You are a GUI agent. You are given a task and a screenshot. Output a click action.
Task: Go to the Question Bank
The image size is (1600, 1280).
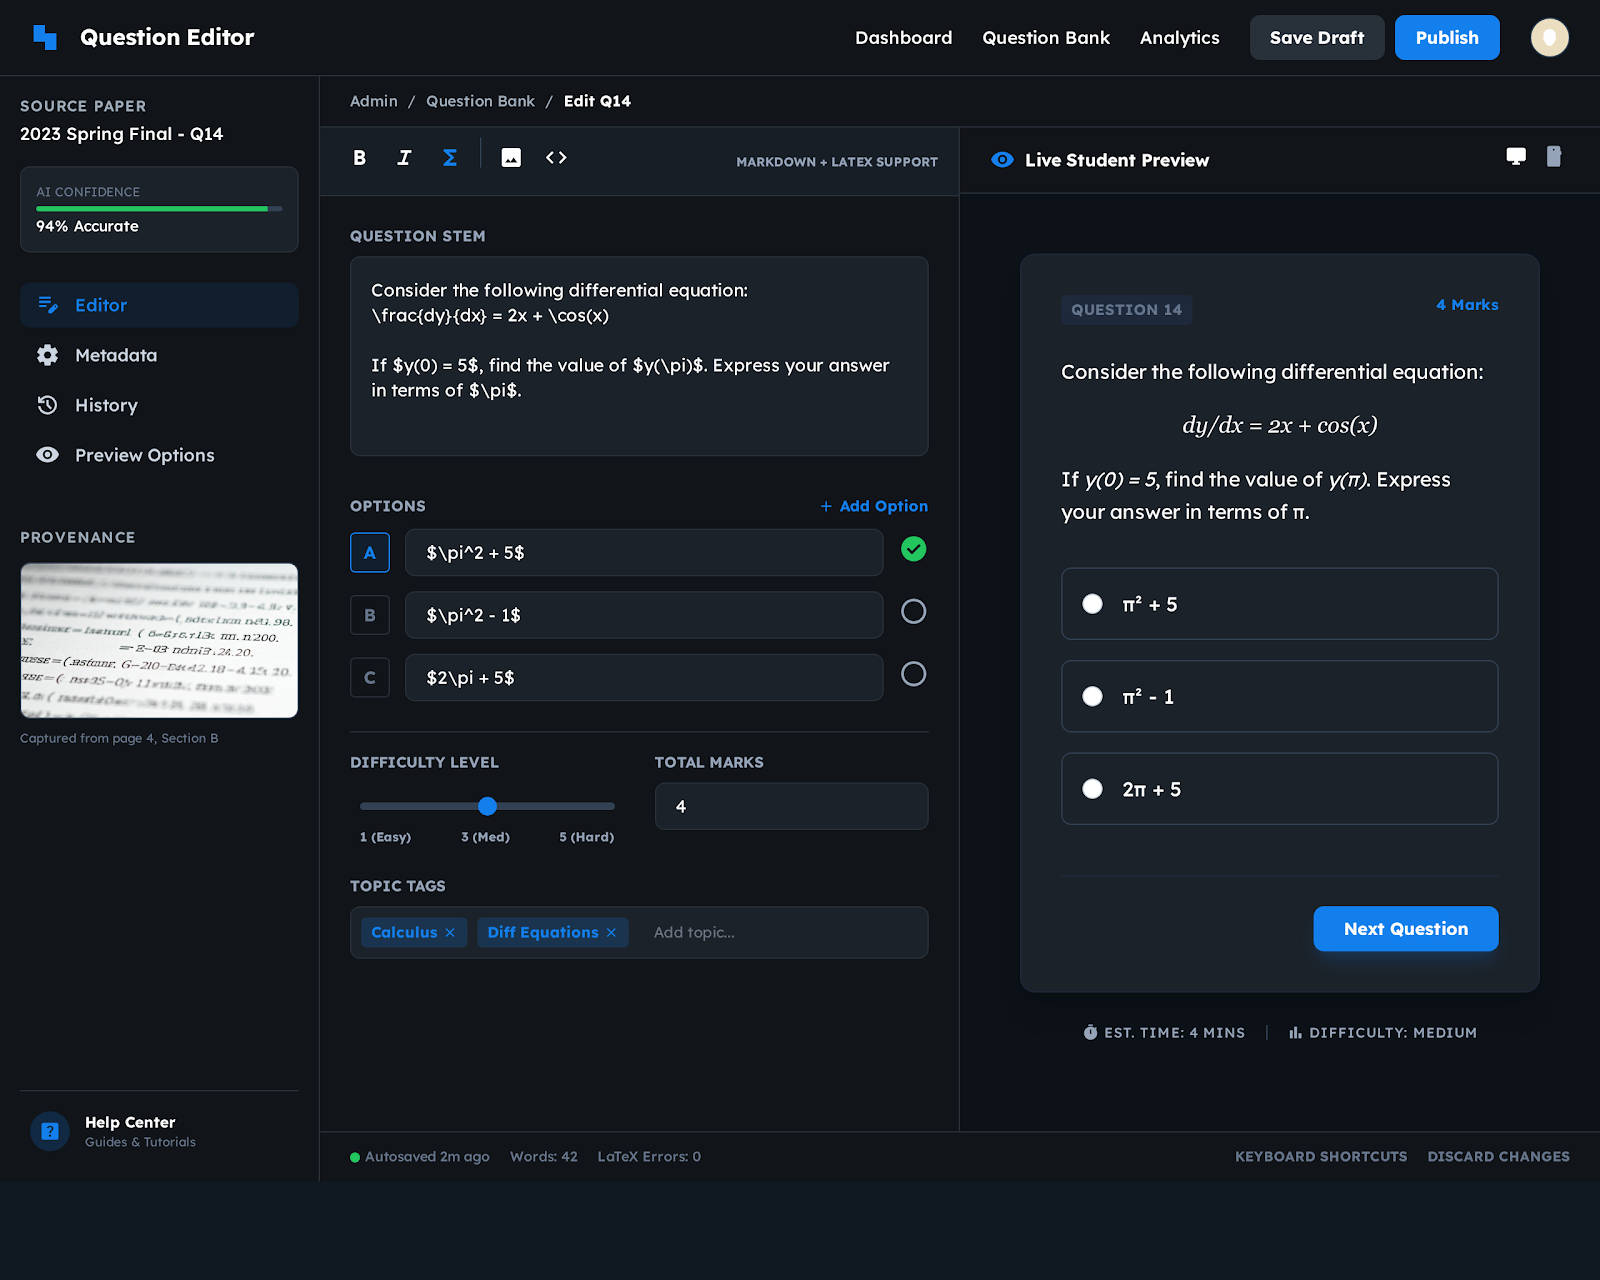pyautogui.click(x=1045, y=37)
